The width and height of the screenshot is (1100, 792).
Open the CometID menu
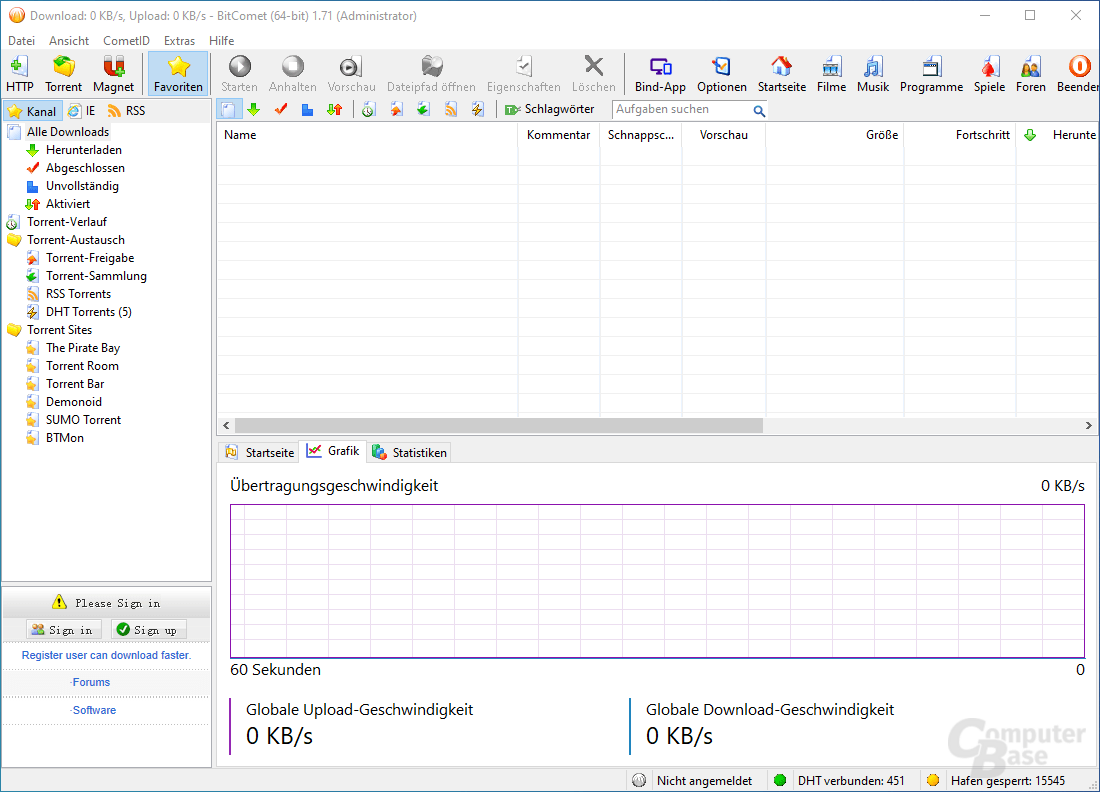(x=126, y=41)
